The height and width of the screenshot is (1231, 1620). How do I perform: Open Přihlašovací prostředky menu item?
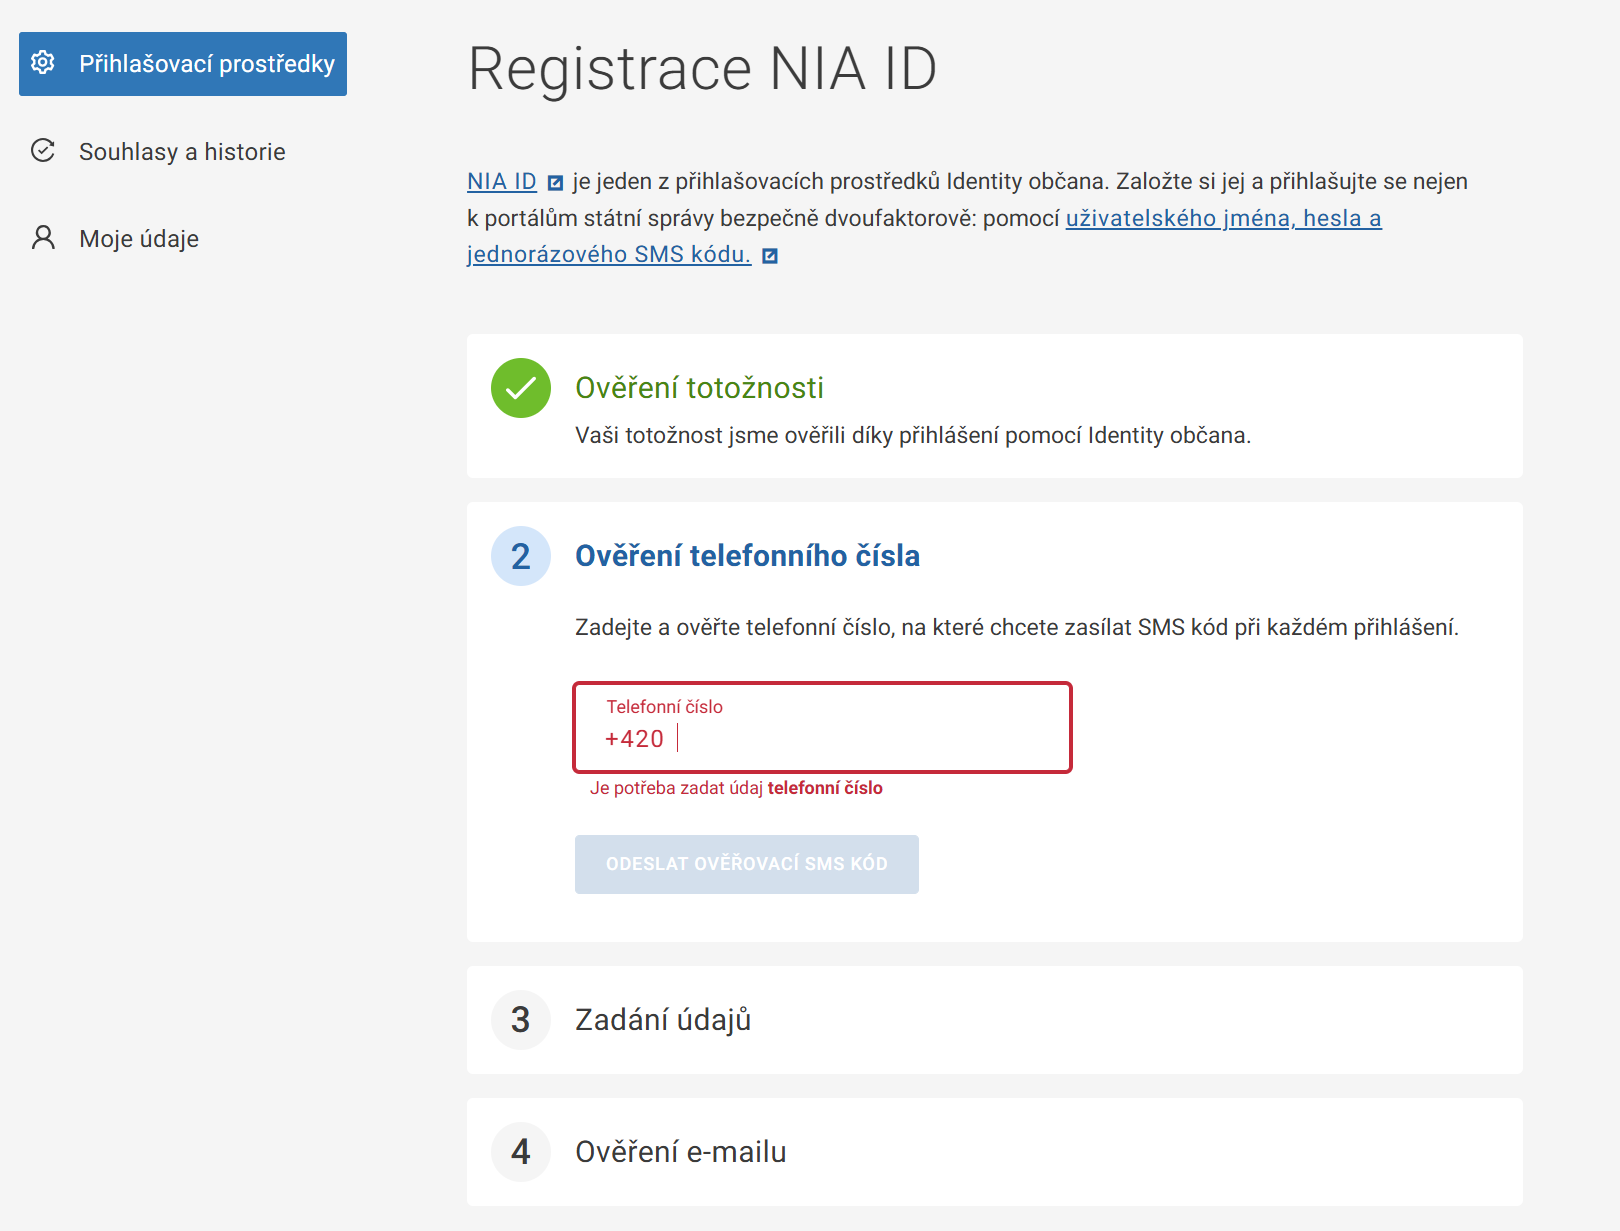(x=183, y=64)
